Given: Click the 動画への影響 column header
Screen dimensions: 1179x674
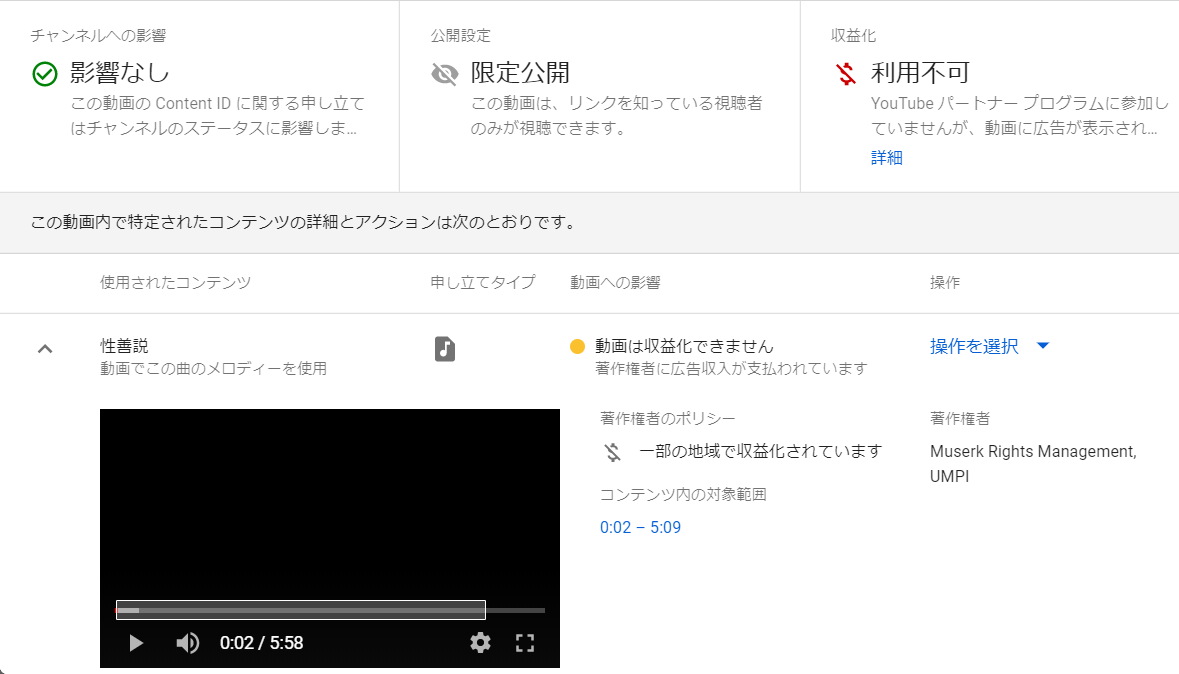Looking at the screenshot, I should pyautogui.click(x=615, y=283).
